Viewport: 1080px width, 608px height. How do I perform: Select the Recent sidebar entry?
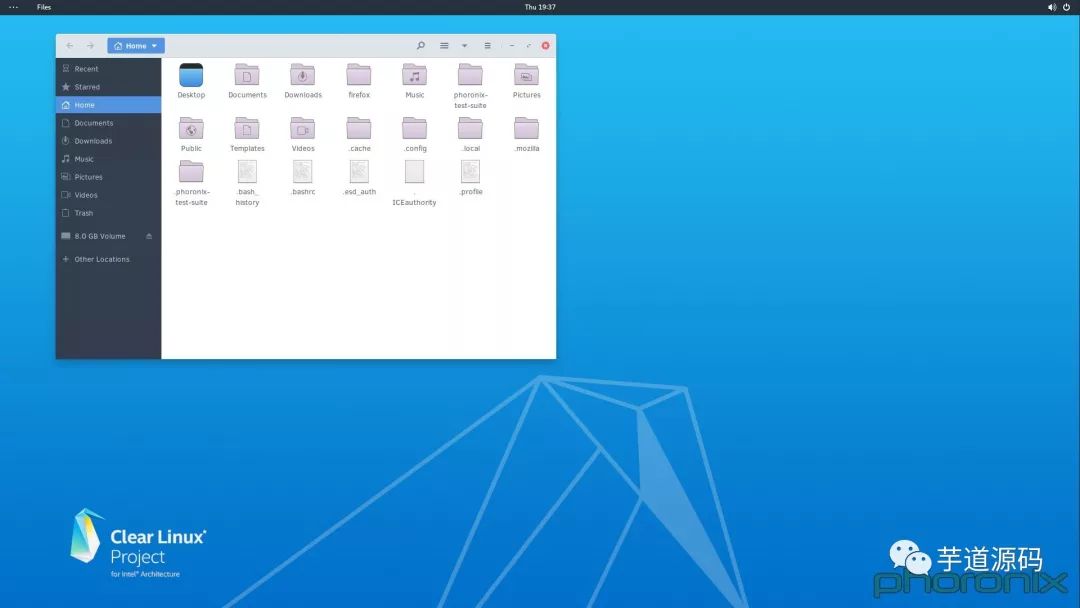pyautogui.click(x=84, y=68)
